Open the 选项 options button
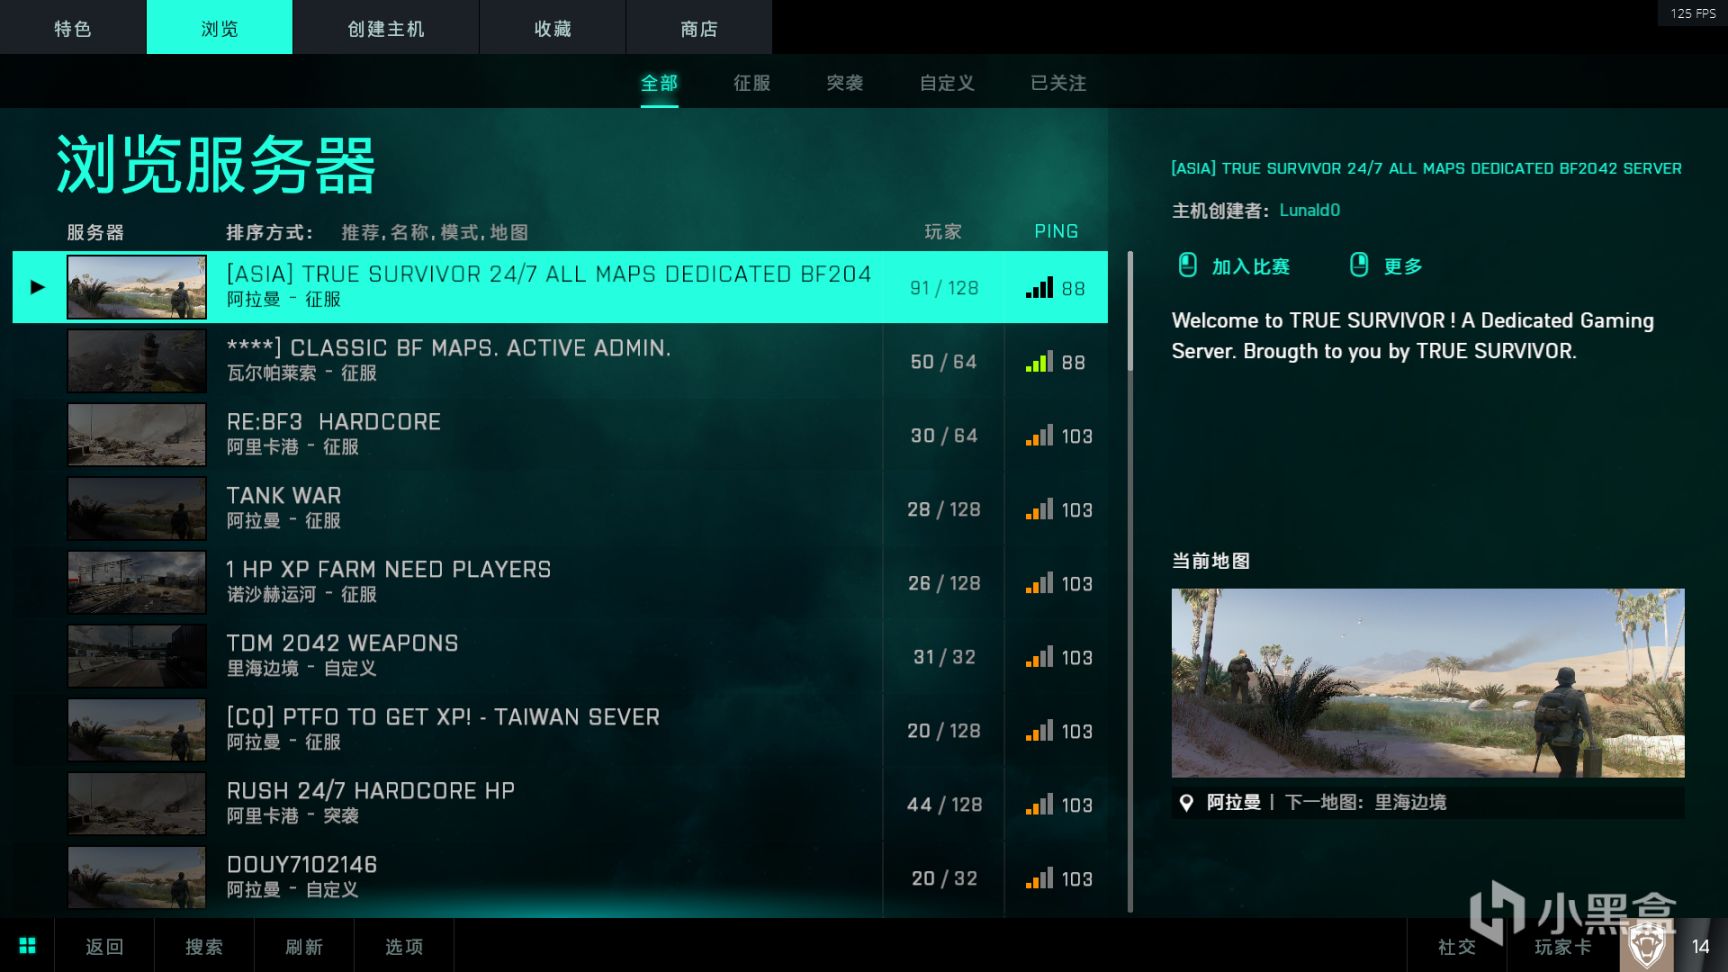1728x972 pixels. pos(405,946)
